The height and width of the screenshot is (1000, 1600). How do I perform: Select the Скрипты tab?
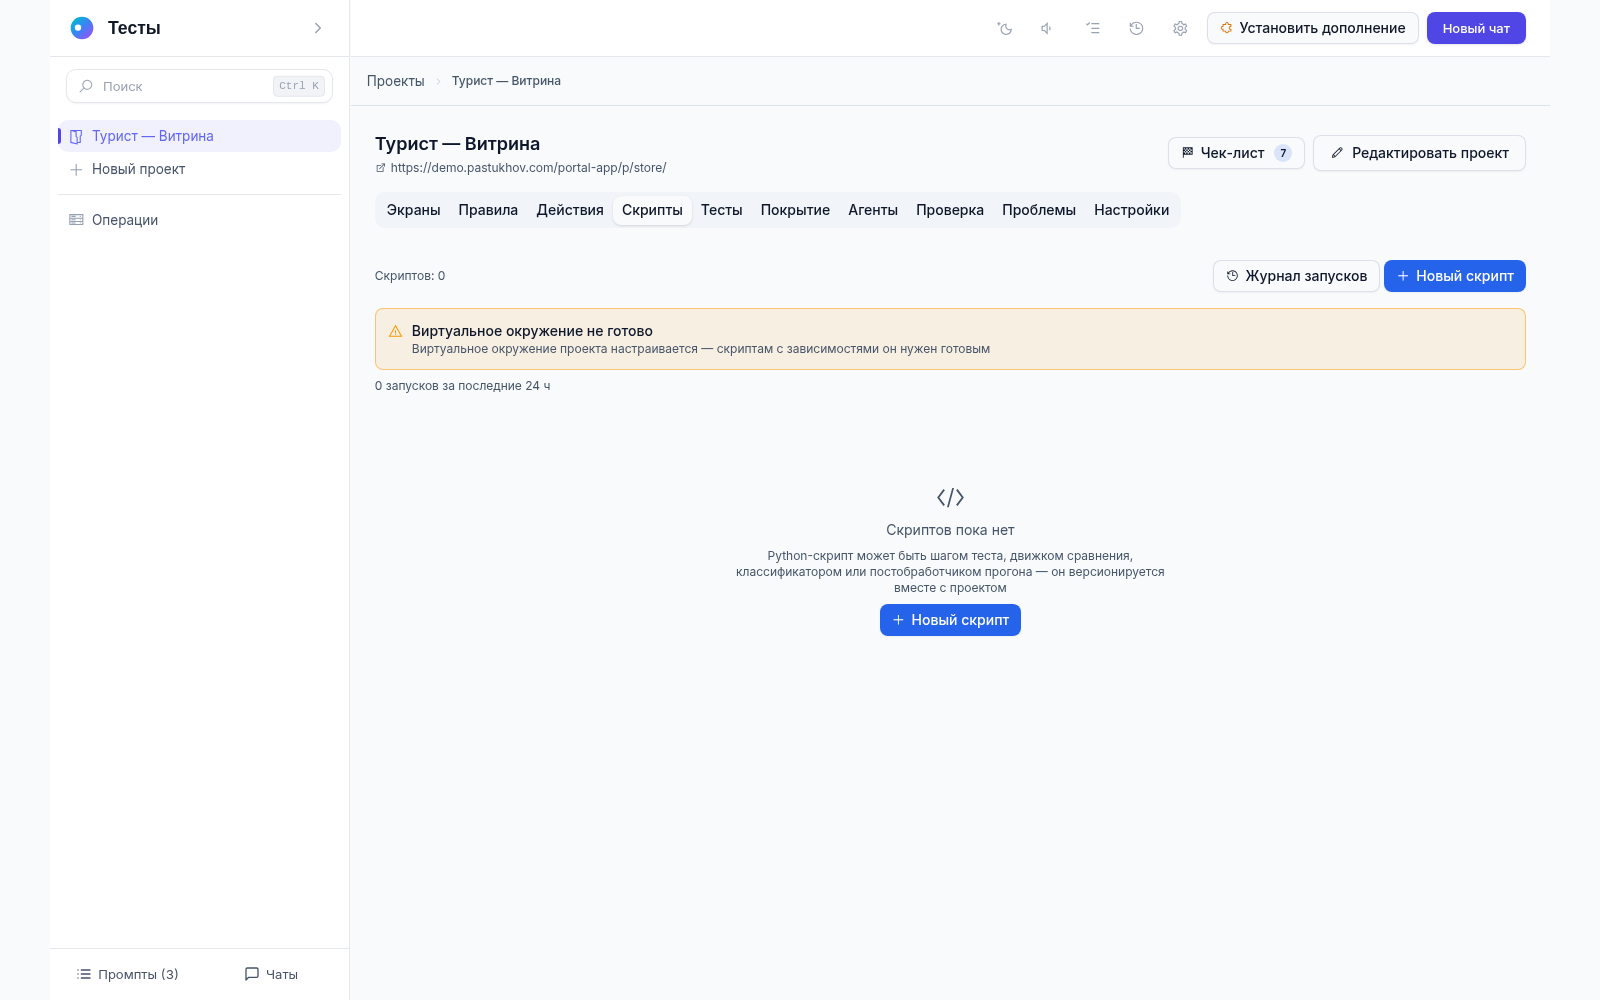coord(652,210)
